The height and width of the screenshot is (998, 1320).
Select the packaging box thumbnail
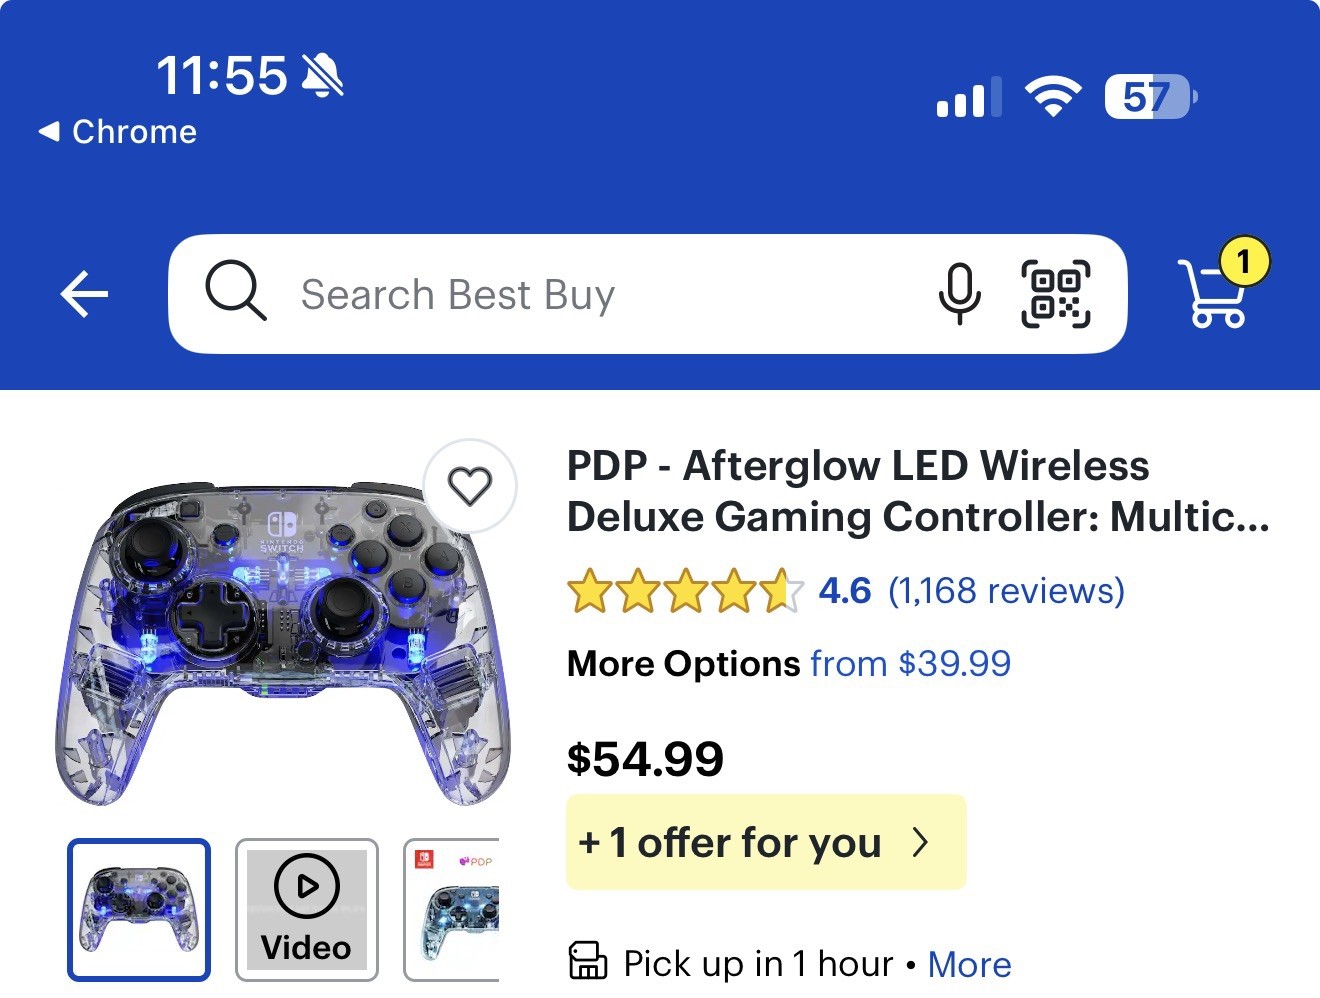(452, 910)
